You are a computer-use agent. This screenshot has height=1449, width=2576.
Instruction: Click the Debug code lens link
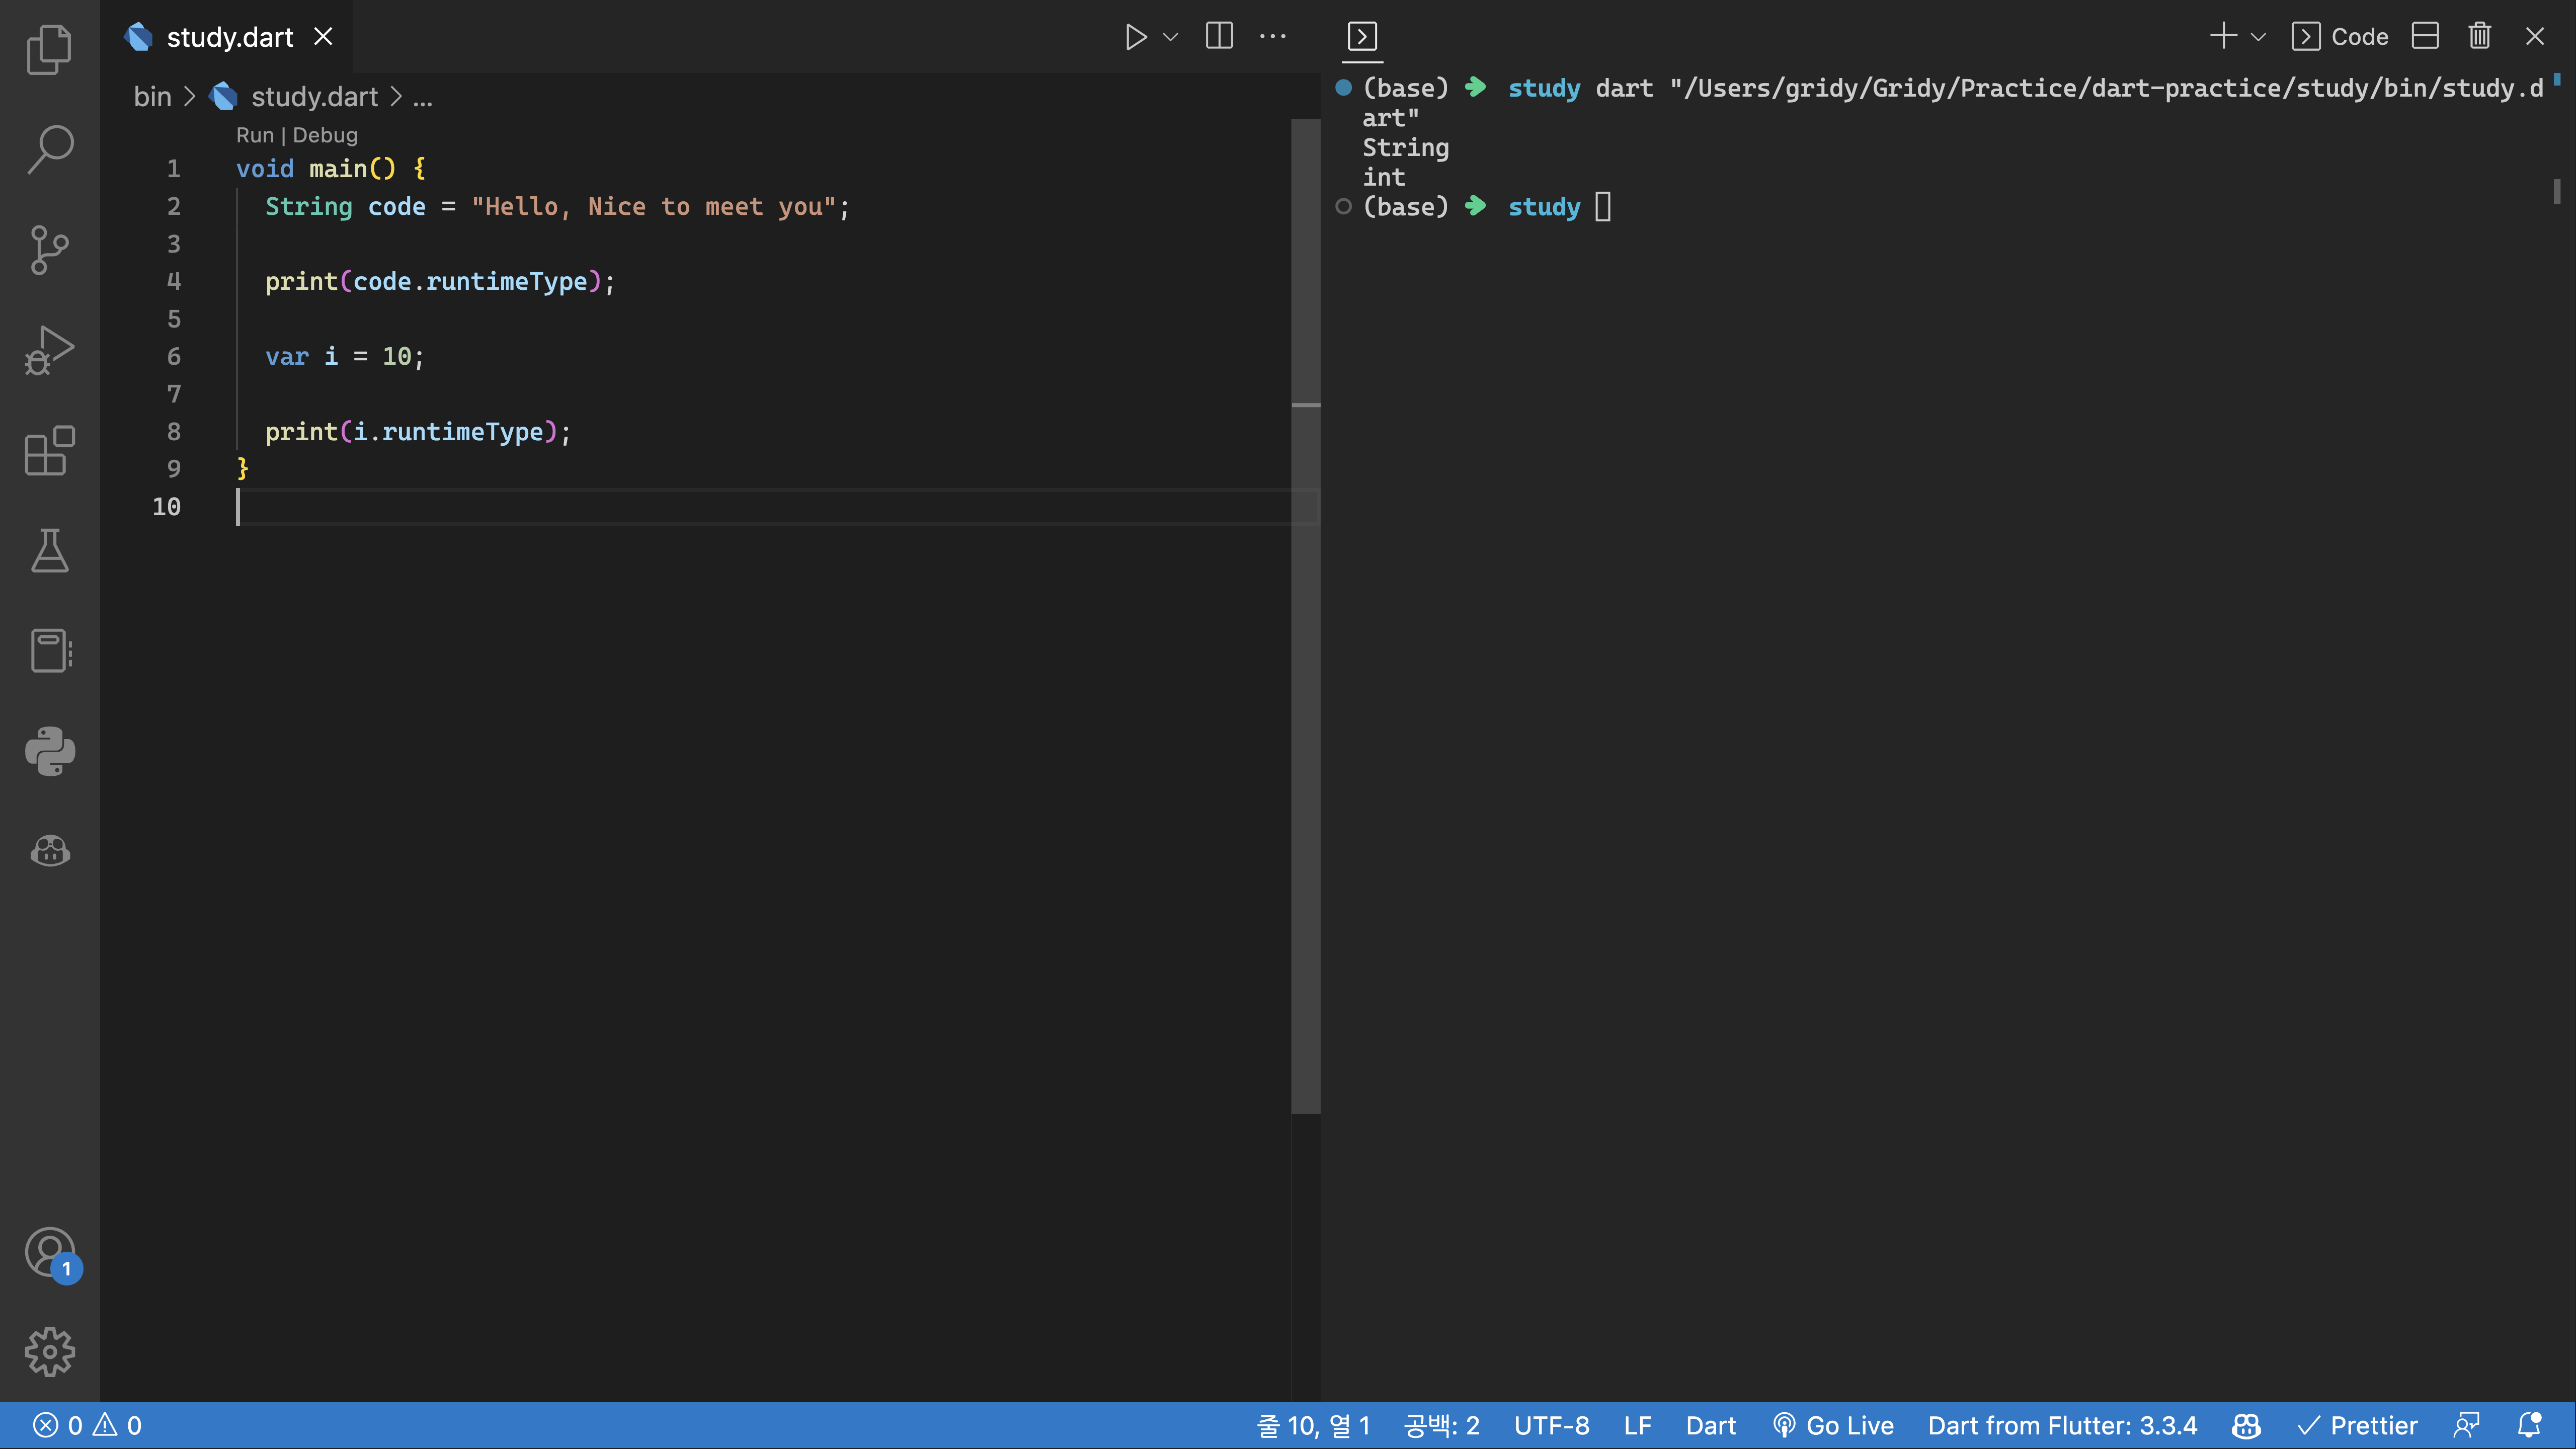click(325, 135)
